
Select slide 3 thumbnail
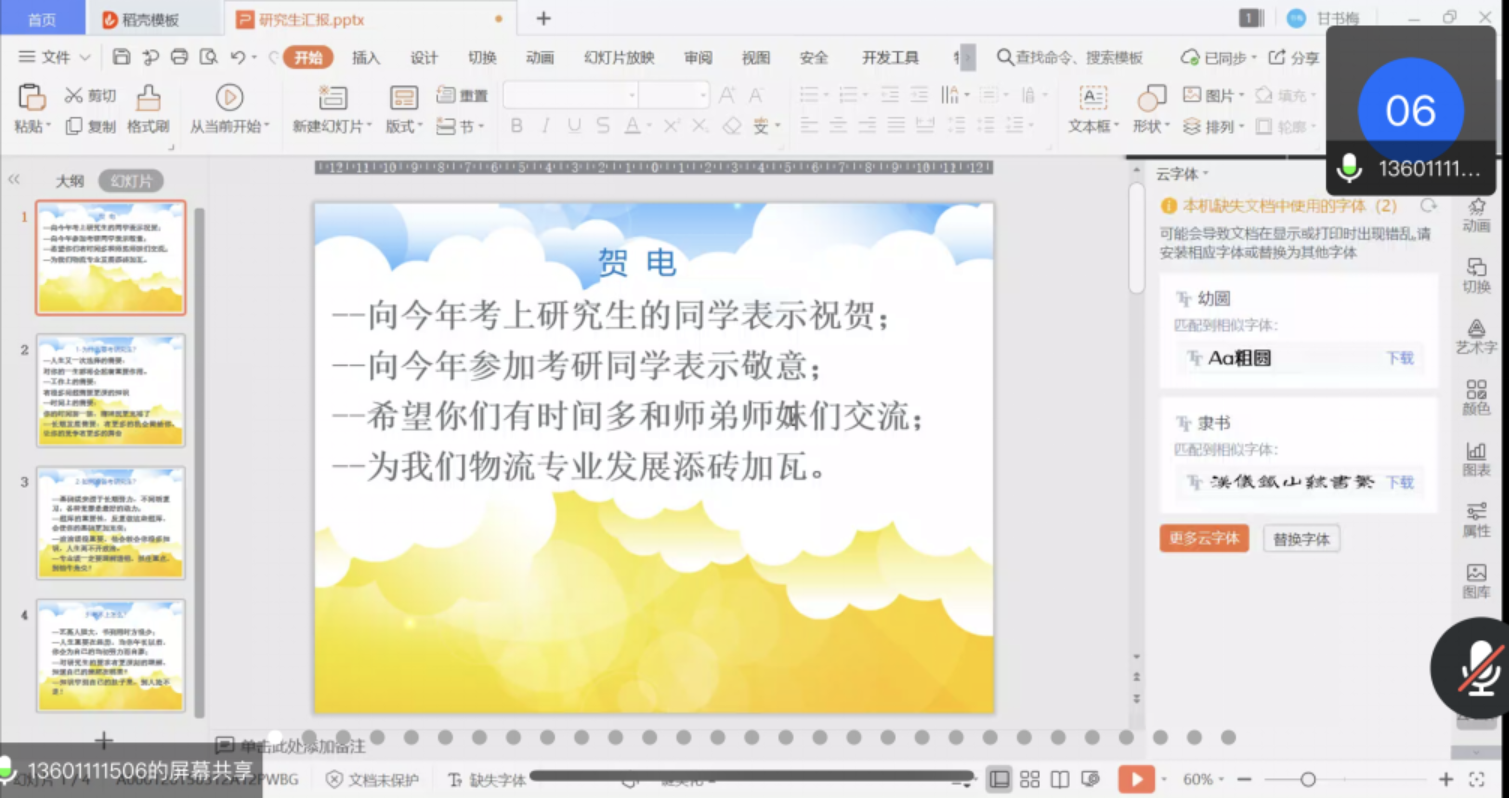111,523
